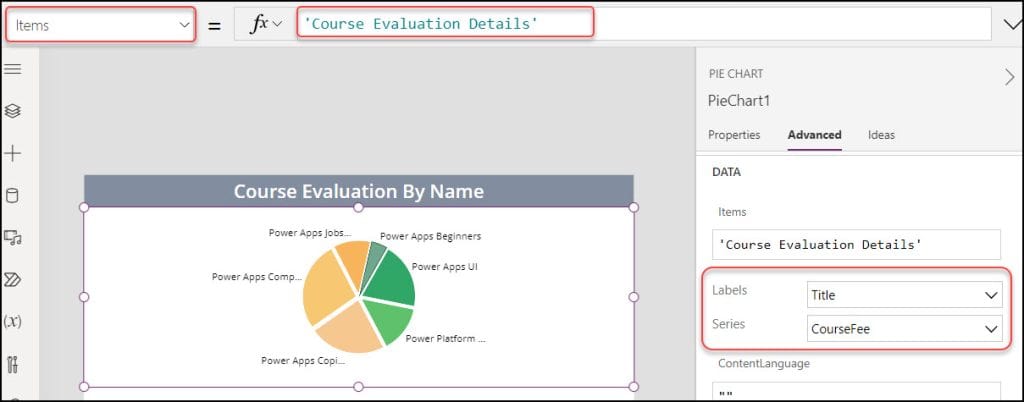Open the Variables (x) icon
Screen dimensions: 1024x402
click(12, 321)
